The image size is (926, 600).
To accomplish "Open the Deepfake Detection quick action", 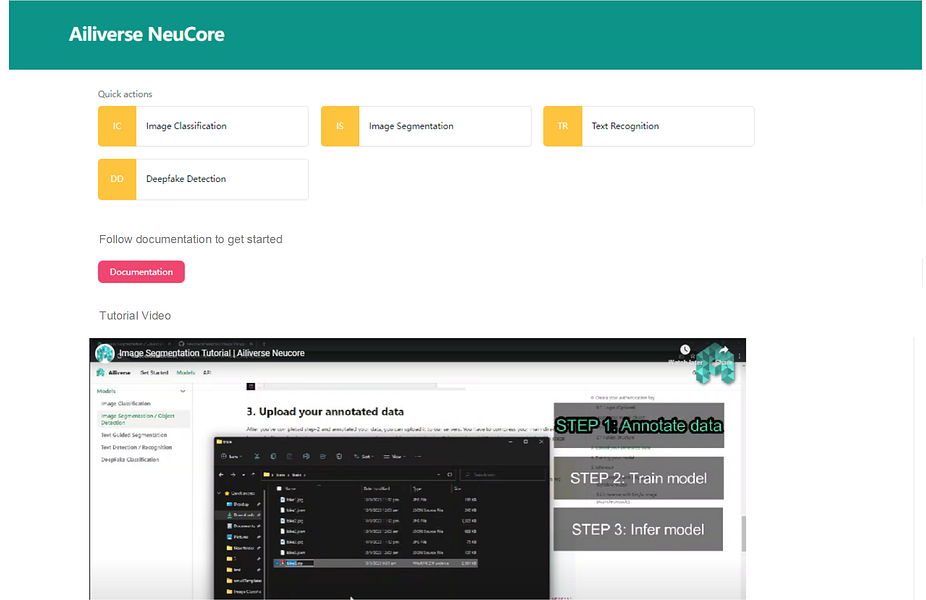I will pos(203,179).
